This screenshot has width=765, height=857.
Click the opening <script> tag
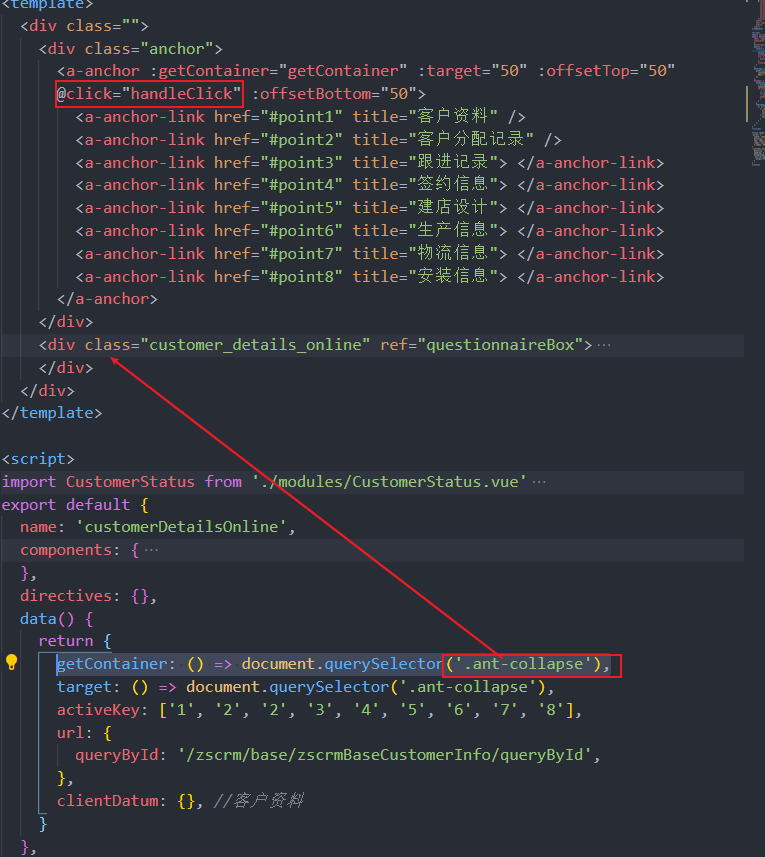coord(38,459)
